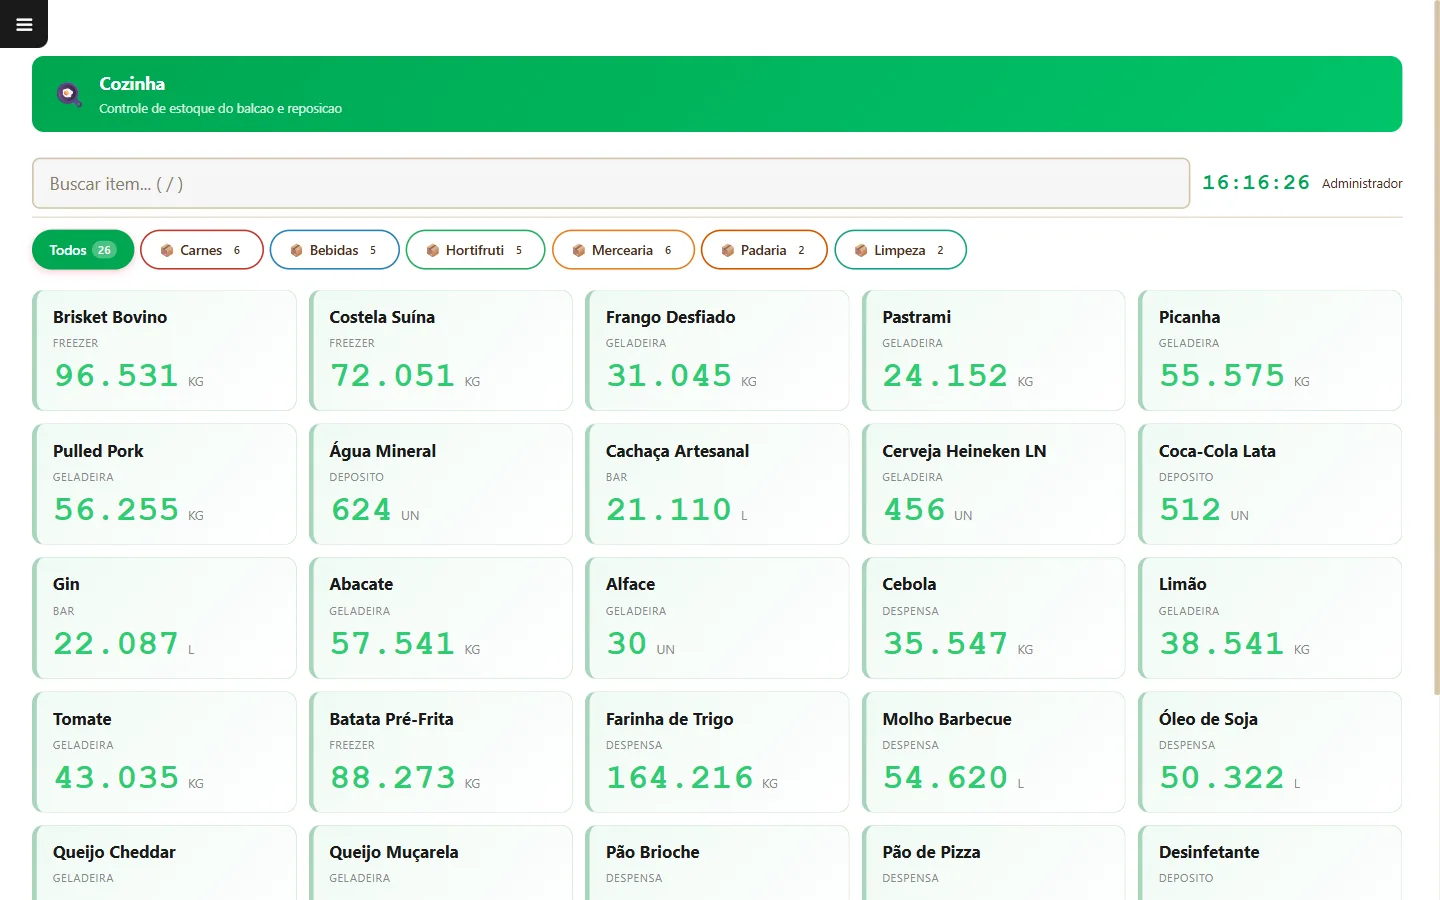1440x900 pixels.
Task: Select the Desinfetante card
Action: coord(1270,863)
